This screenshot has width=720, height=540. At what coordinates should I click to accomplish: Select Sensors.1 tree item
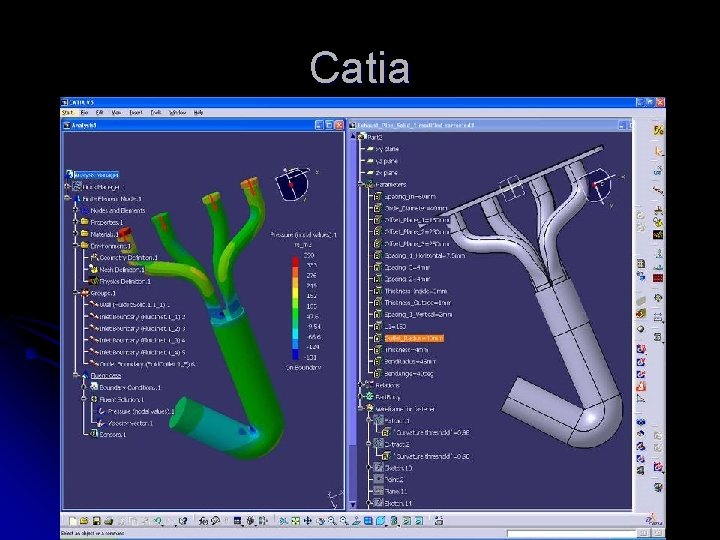pos(112,434)
